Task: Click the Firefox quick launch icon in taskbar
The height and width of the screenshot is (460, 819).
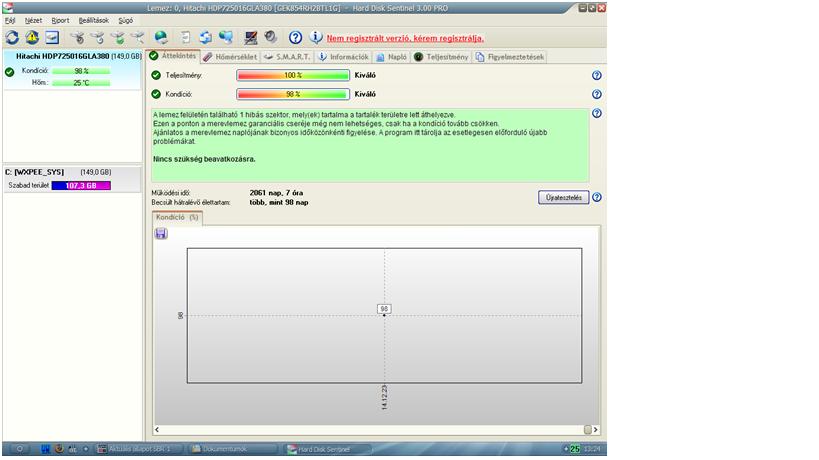Action: tap(59, 449)
